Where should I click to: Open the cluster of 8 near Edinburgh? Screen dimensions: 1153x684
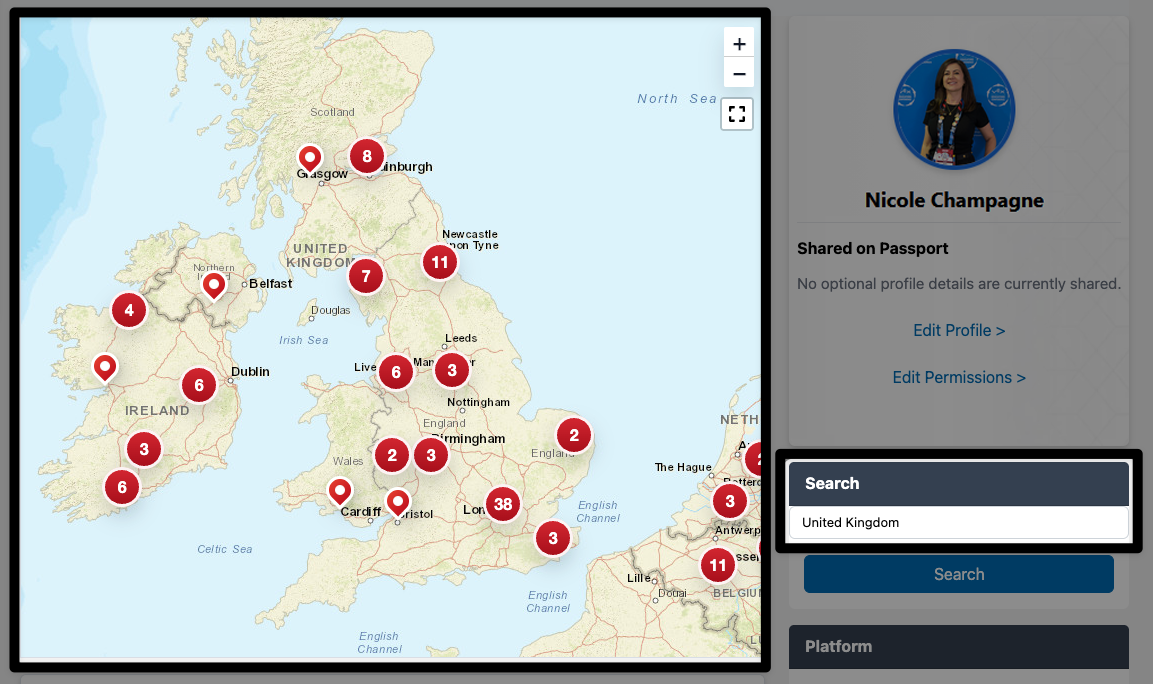click(x=366, y=156)
